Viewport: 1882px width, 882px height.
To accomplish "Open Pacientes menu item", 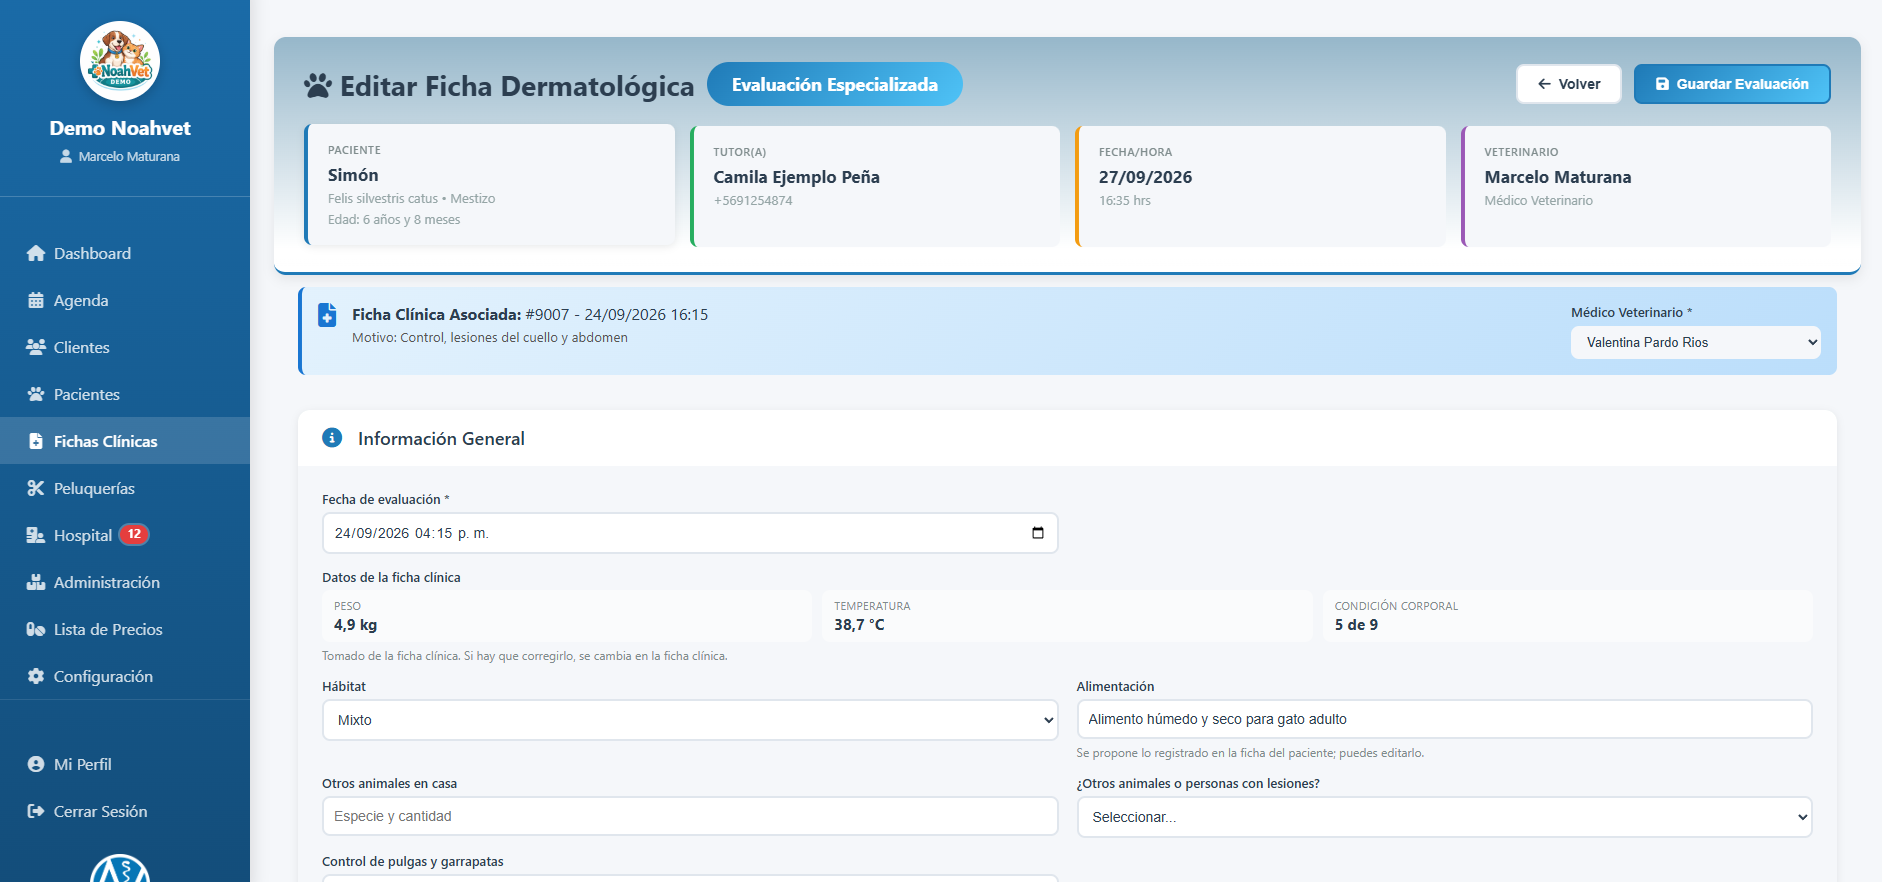I will coord(125,394).
